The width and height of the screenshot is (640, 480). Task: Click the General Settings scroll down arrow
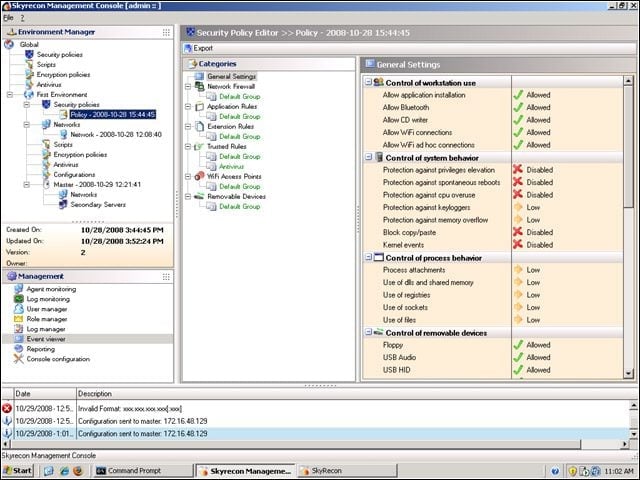click(629, 373)
